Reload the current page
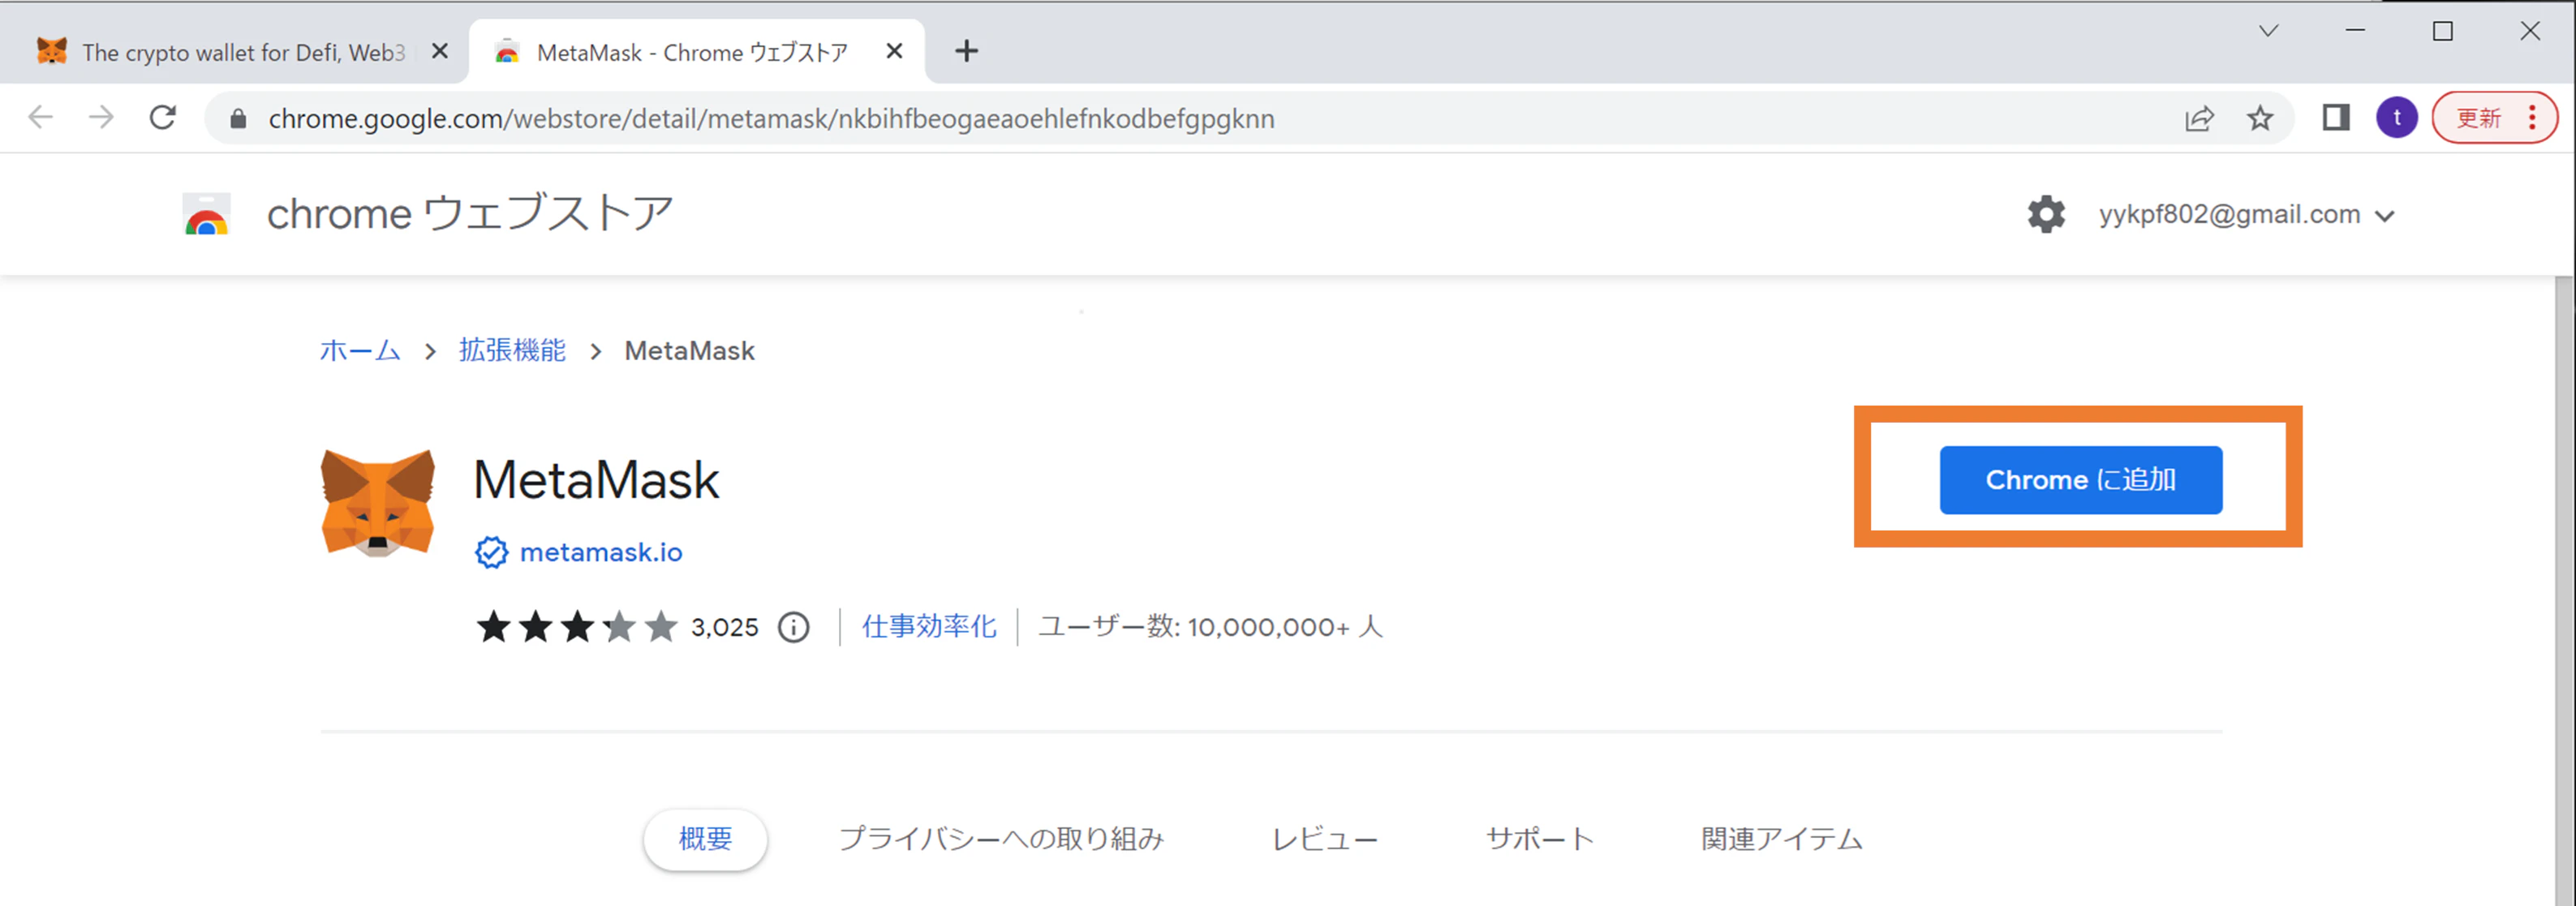 (x=163, y=118)
